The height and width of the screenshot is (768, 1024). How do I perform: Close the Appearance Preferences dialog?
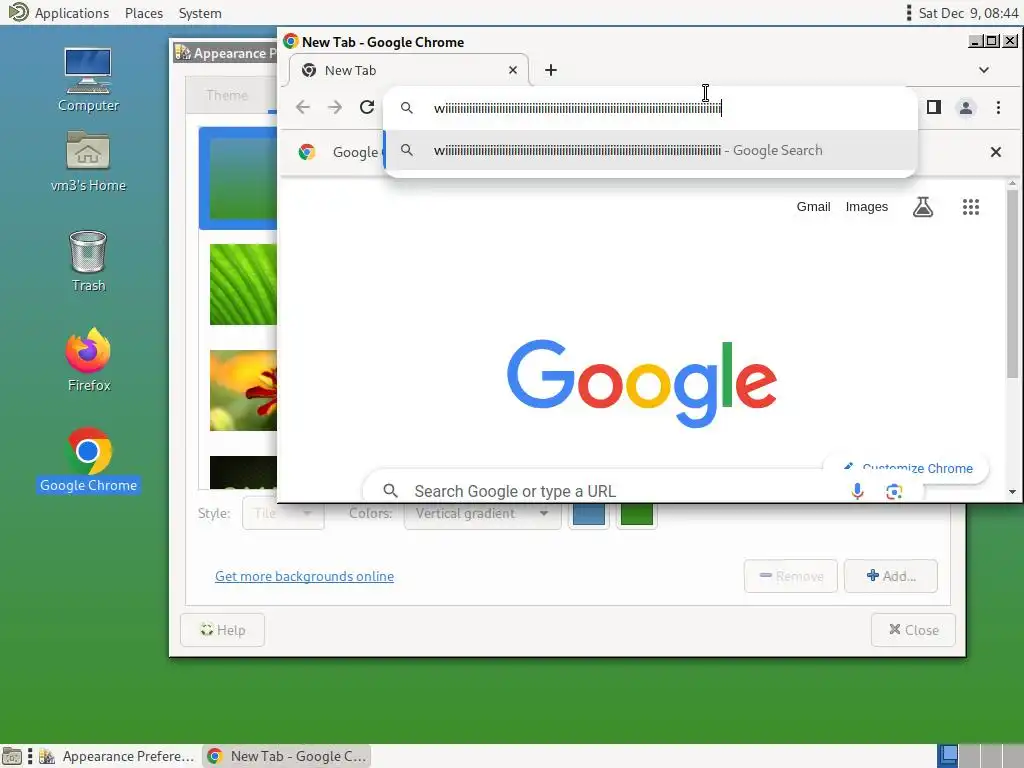[913, 630]
